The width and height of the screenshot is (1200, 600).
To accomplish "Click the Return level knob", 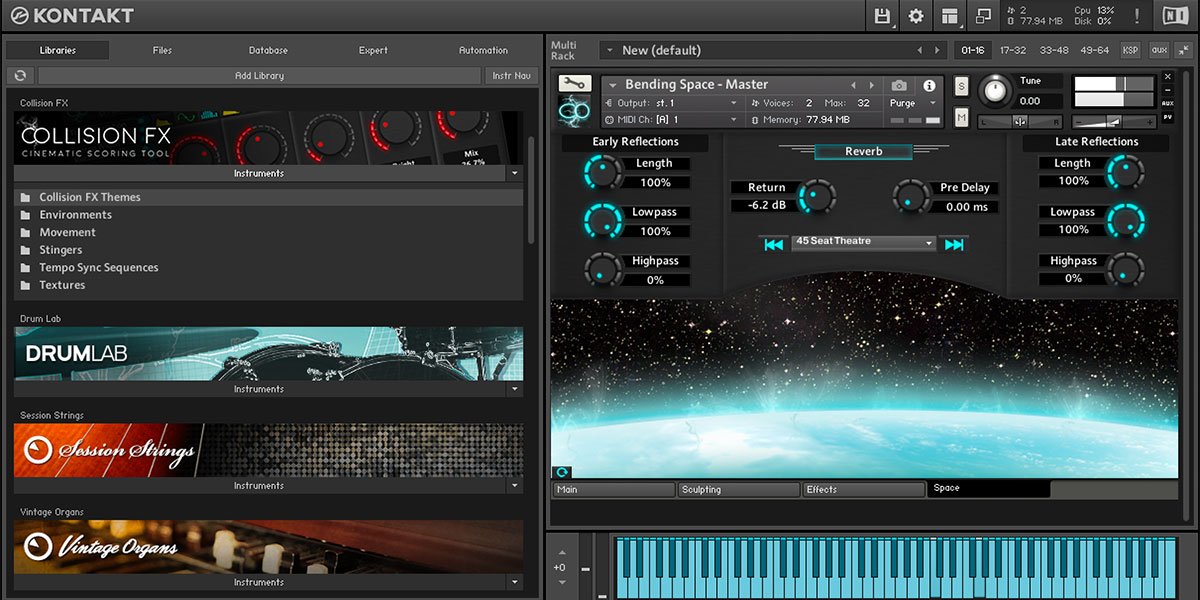I will coord(817,196).
